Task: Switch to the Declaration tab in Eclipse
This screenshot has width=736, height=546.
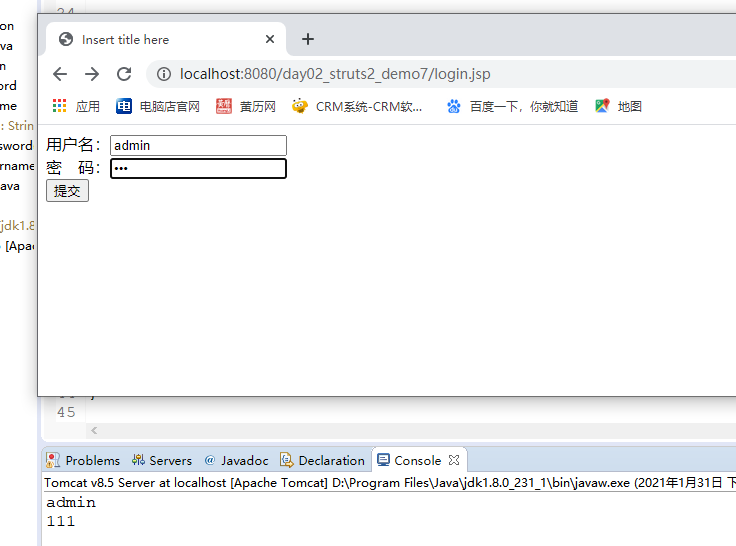Action: 322,461
